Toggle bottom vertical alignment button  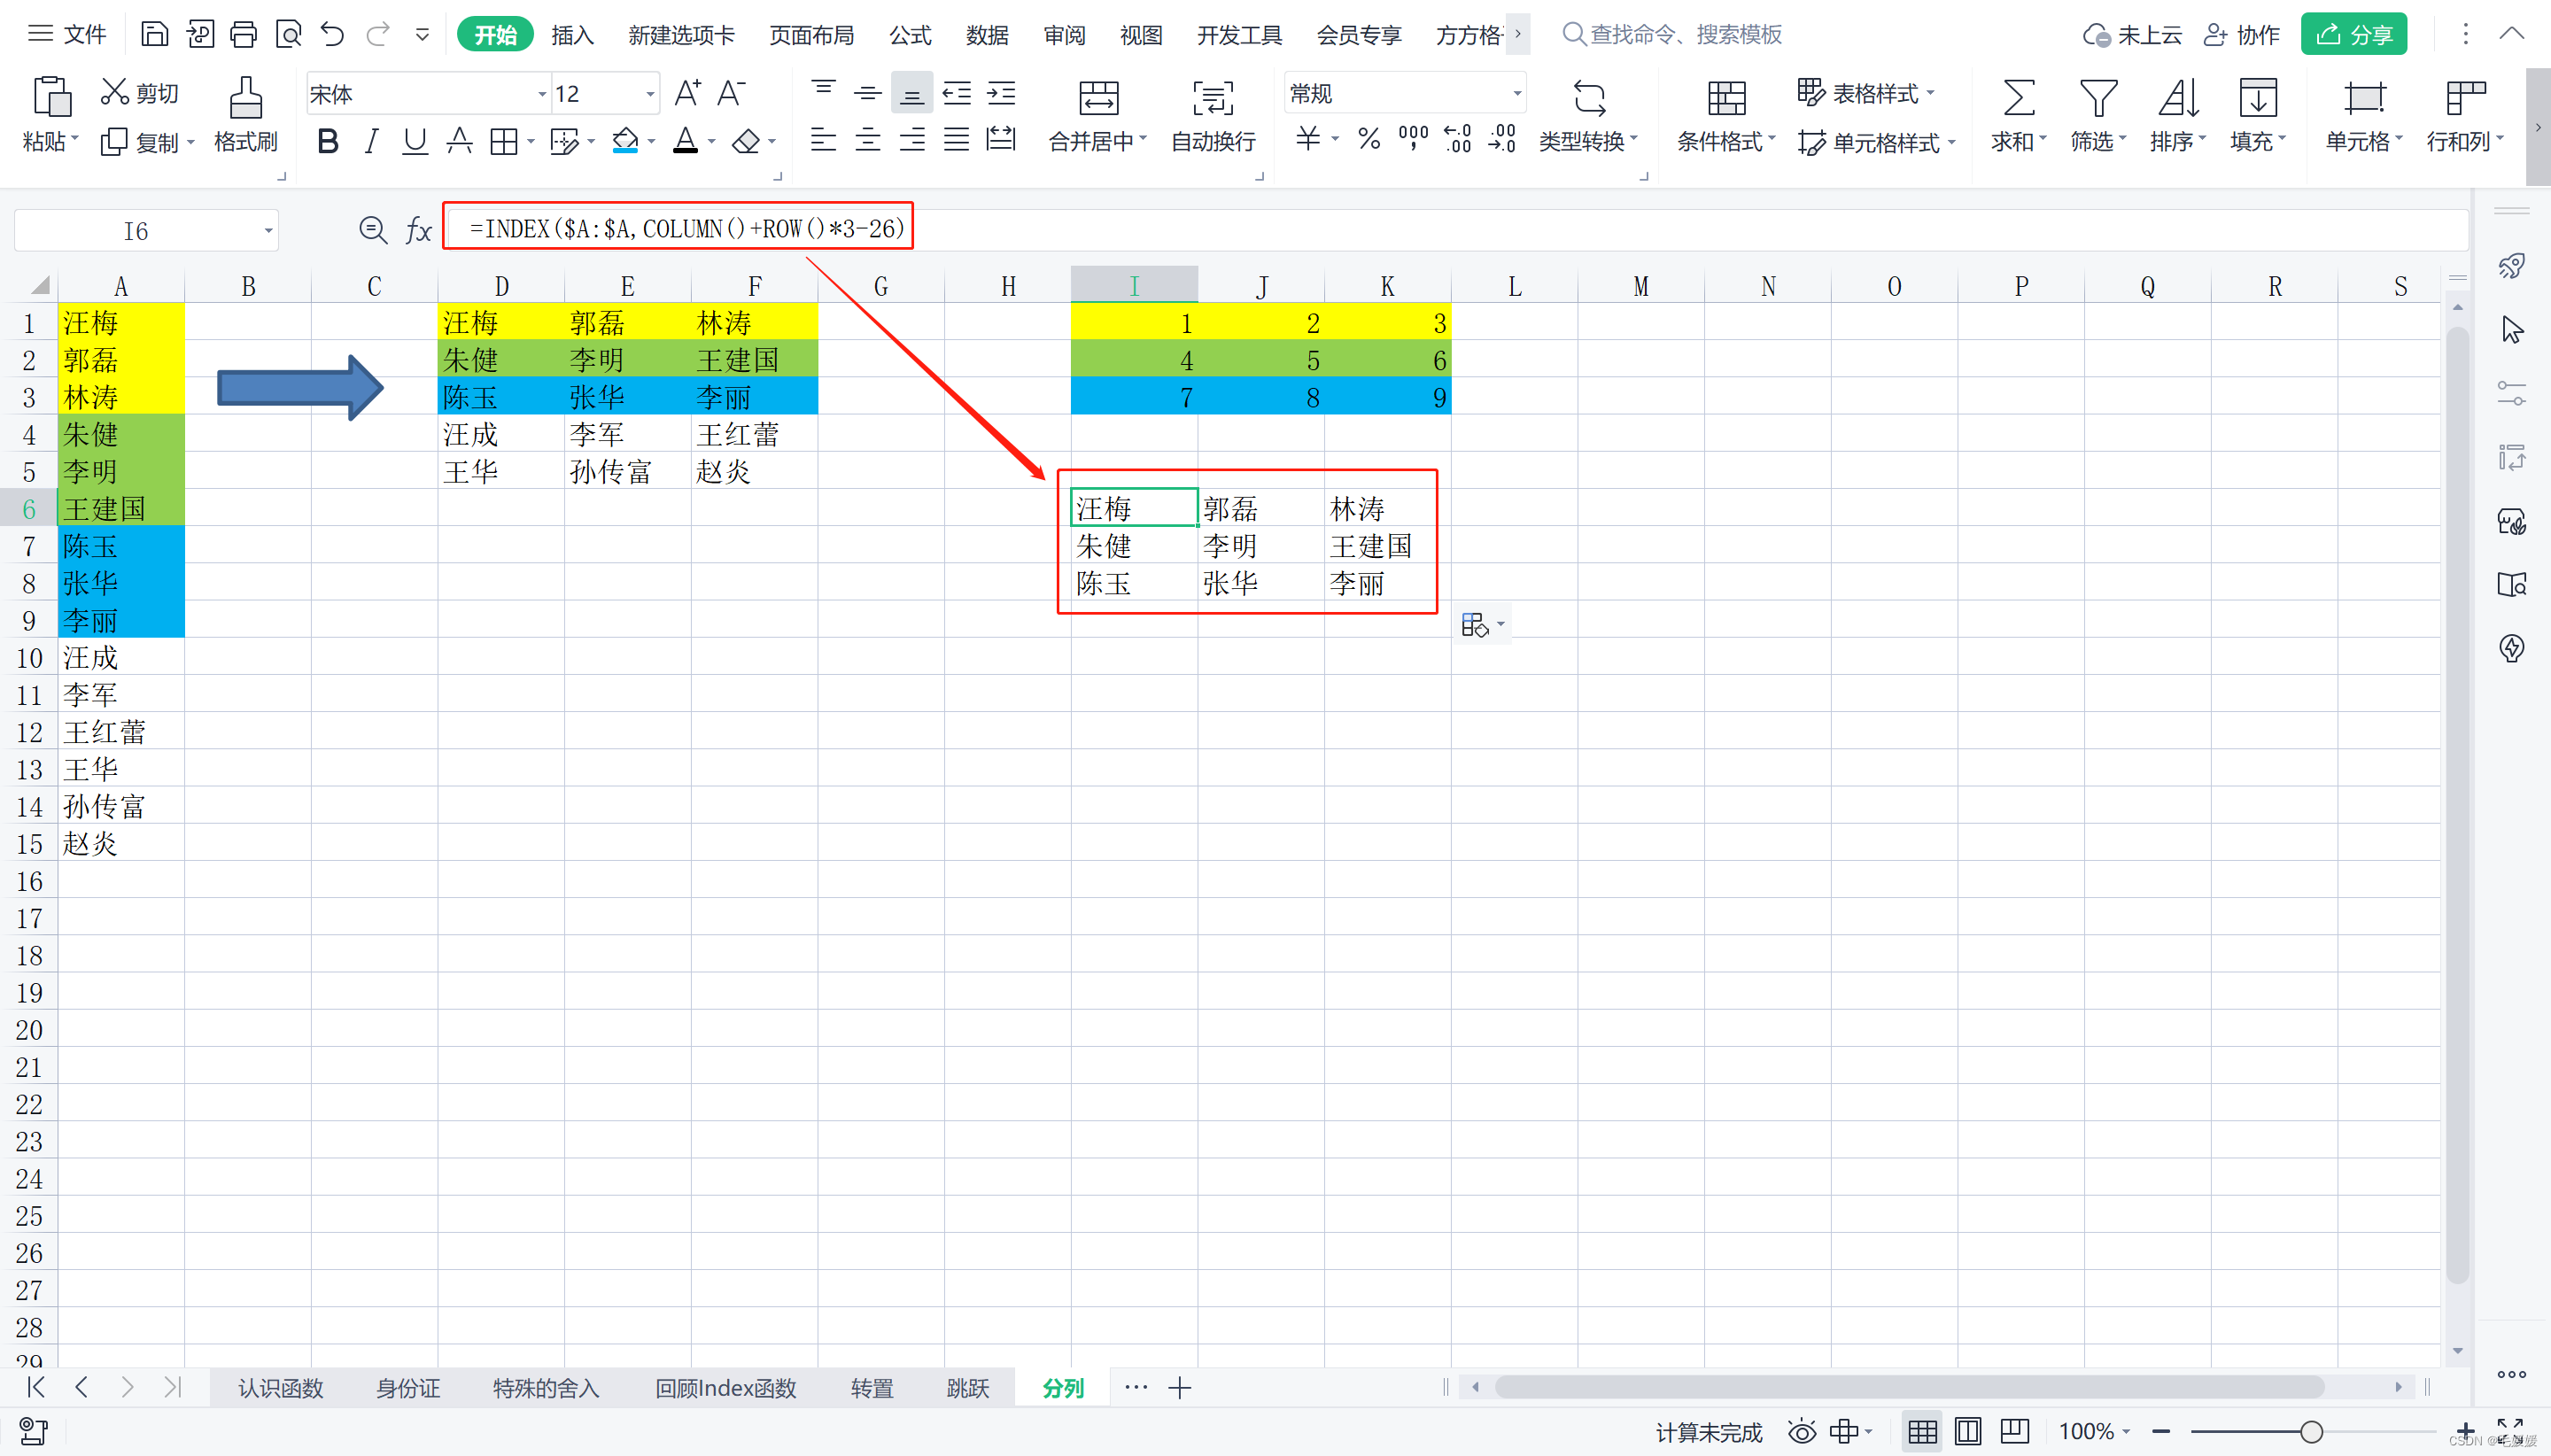(911, 94)
